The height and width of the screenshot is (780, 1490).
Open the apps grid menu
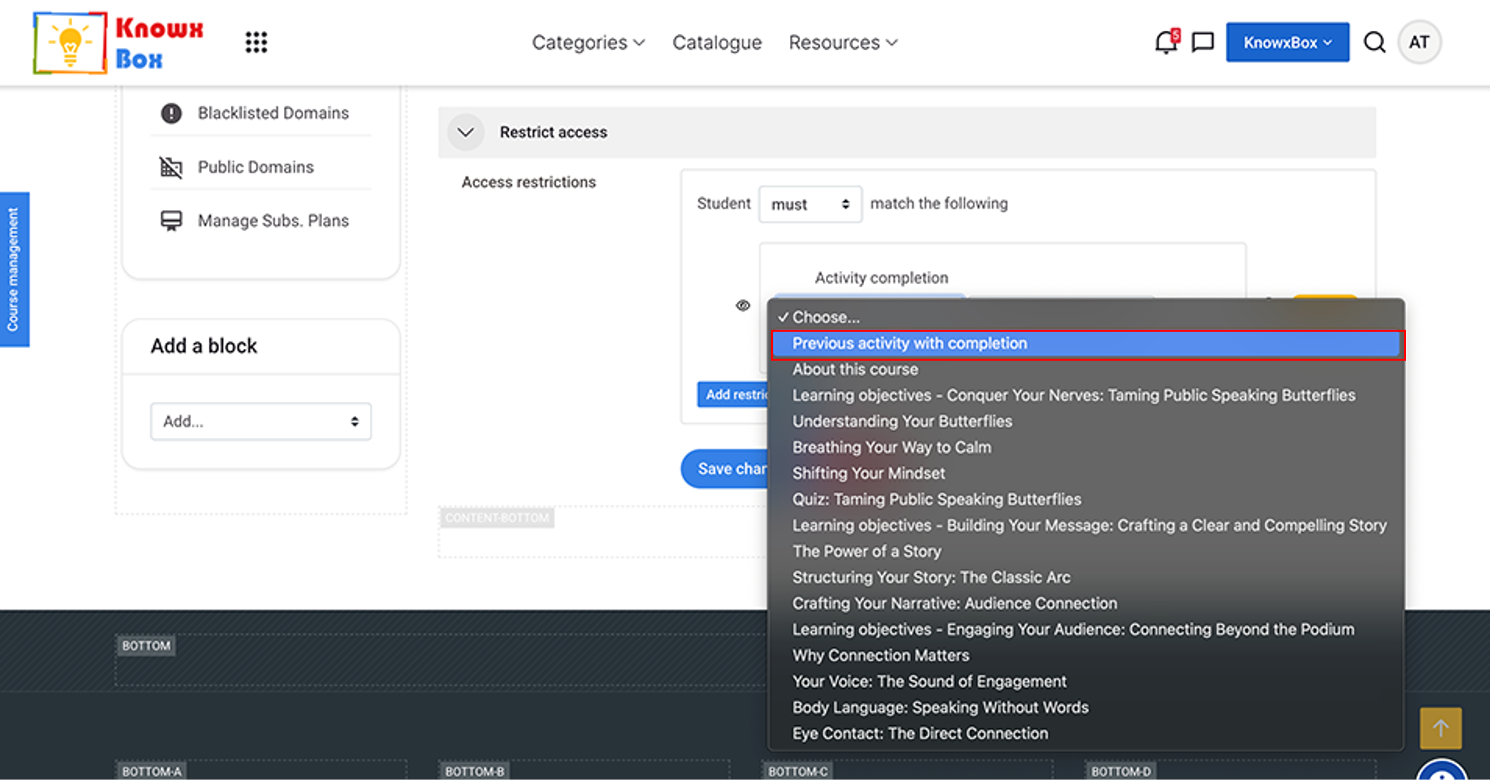coord(256,42)
